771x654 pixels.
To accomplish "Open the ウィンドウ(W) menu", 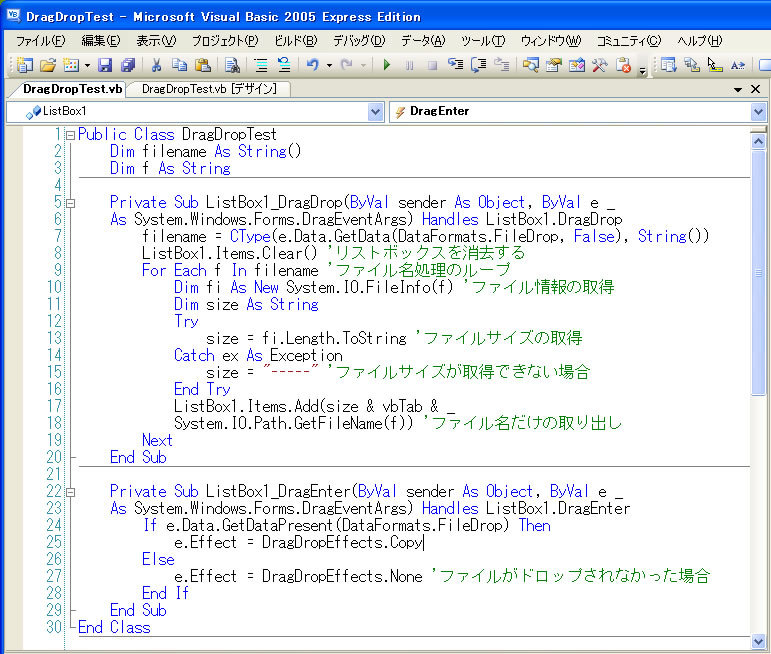I will click(551, 41).
